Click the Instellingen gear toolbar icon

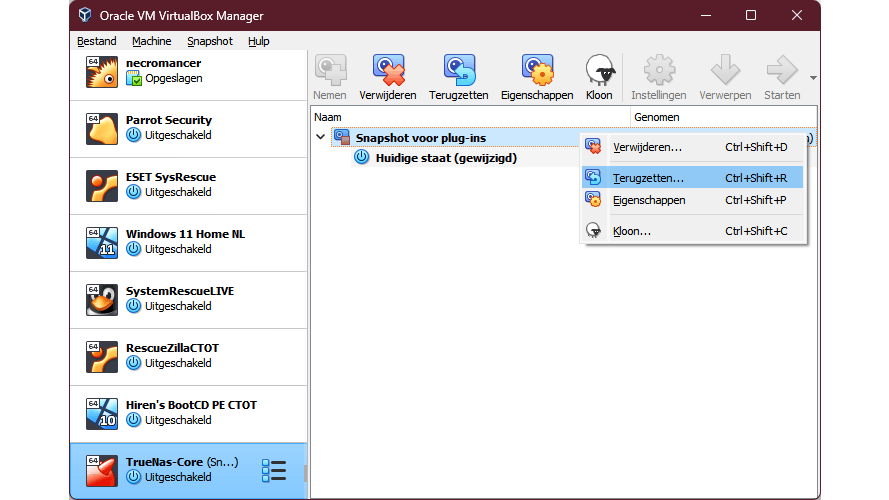[x=659, y=70]
